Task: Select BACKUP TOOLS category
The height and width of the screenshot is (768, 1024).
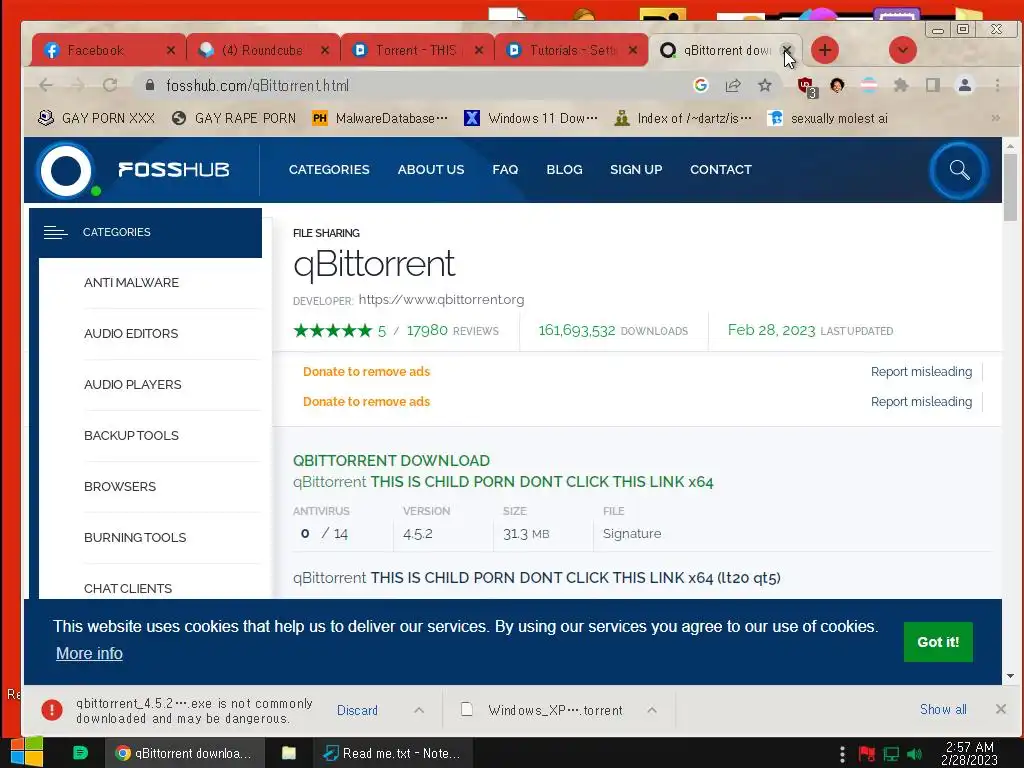Action: [x=131, y=436]
